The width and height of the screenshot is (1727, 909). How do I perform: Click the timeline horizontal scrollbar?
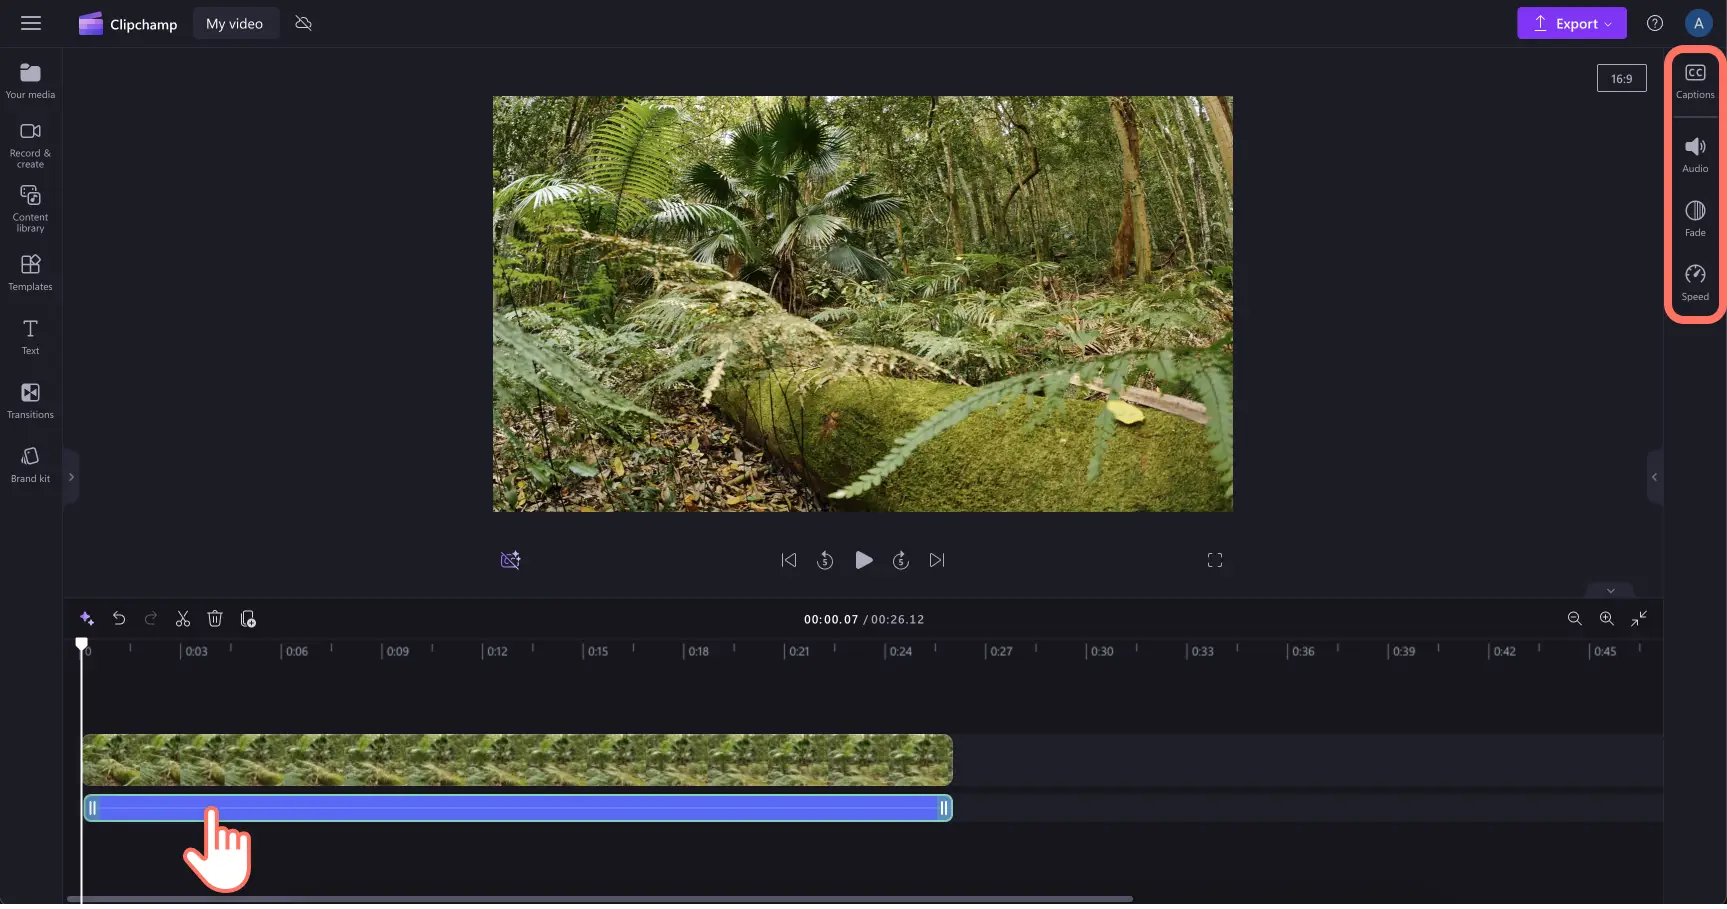[x=600, y=899]
